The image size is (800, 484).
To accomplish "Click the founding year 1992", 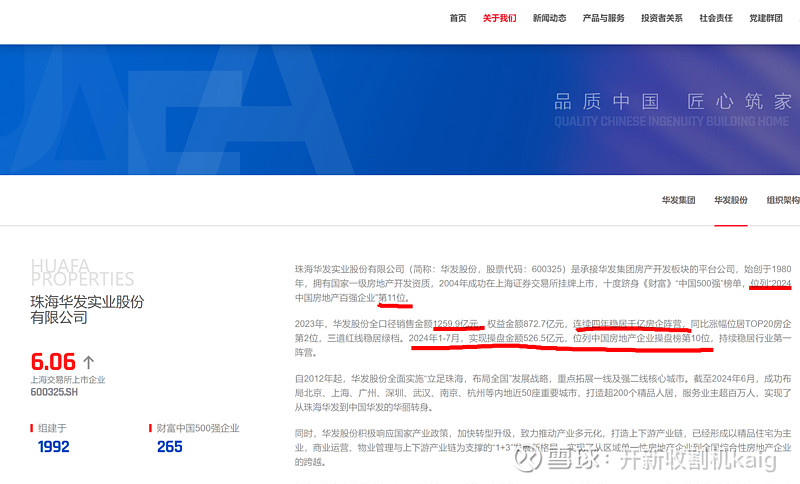I will (x=54, y=447).
